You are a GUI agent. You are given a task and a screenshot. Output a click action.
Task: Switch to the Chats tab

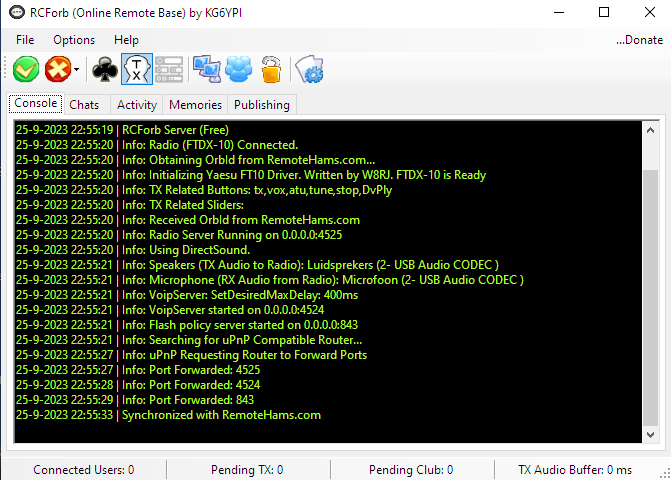pos(85,105)
